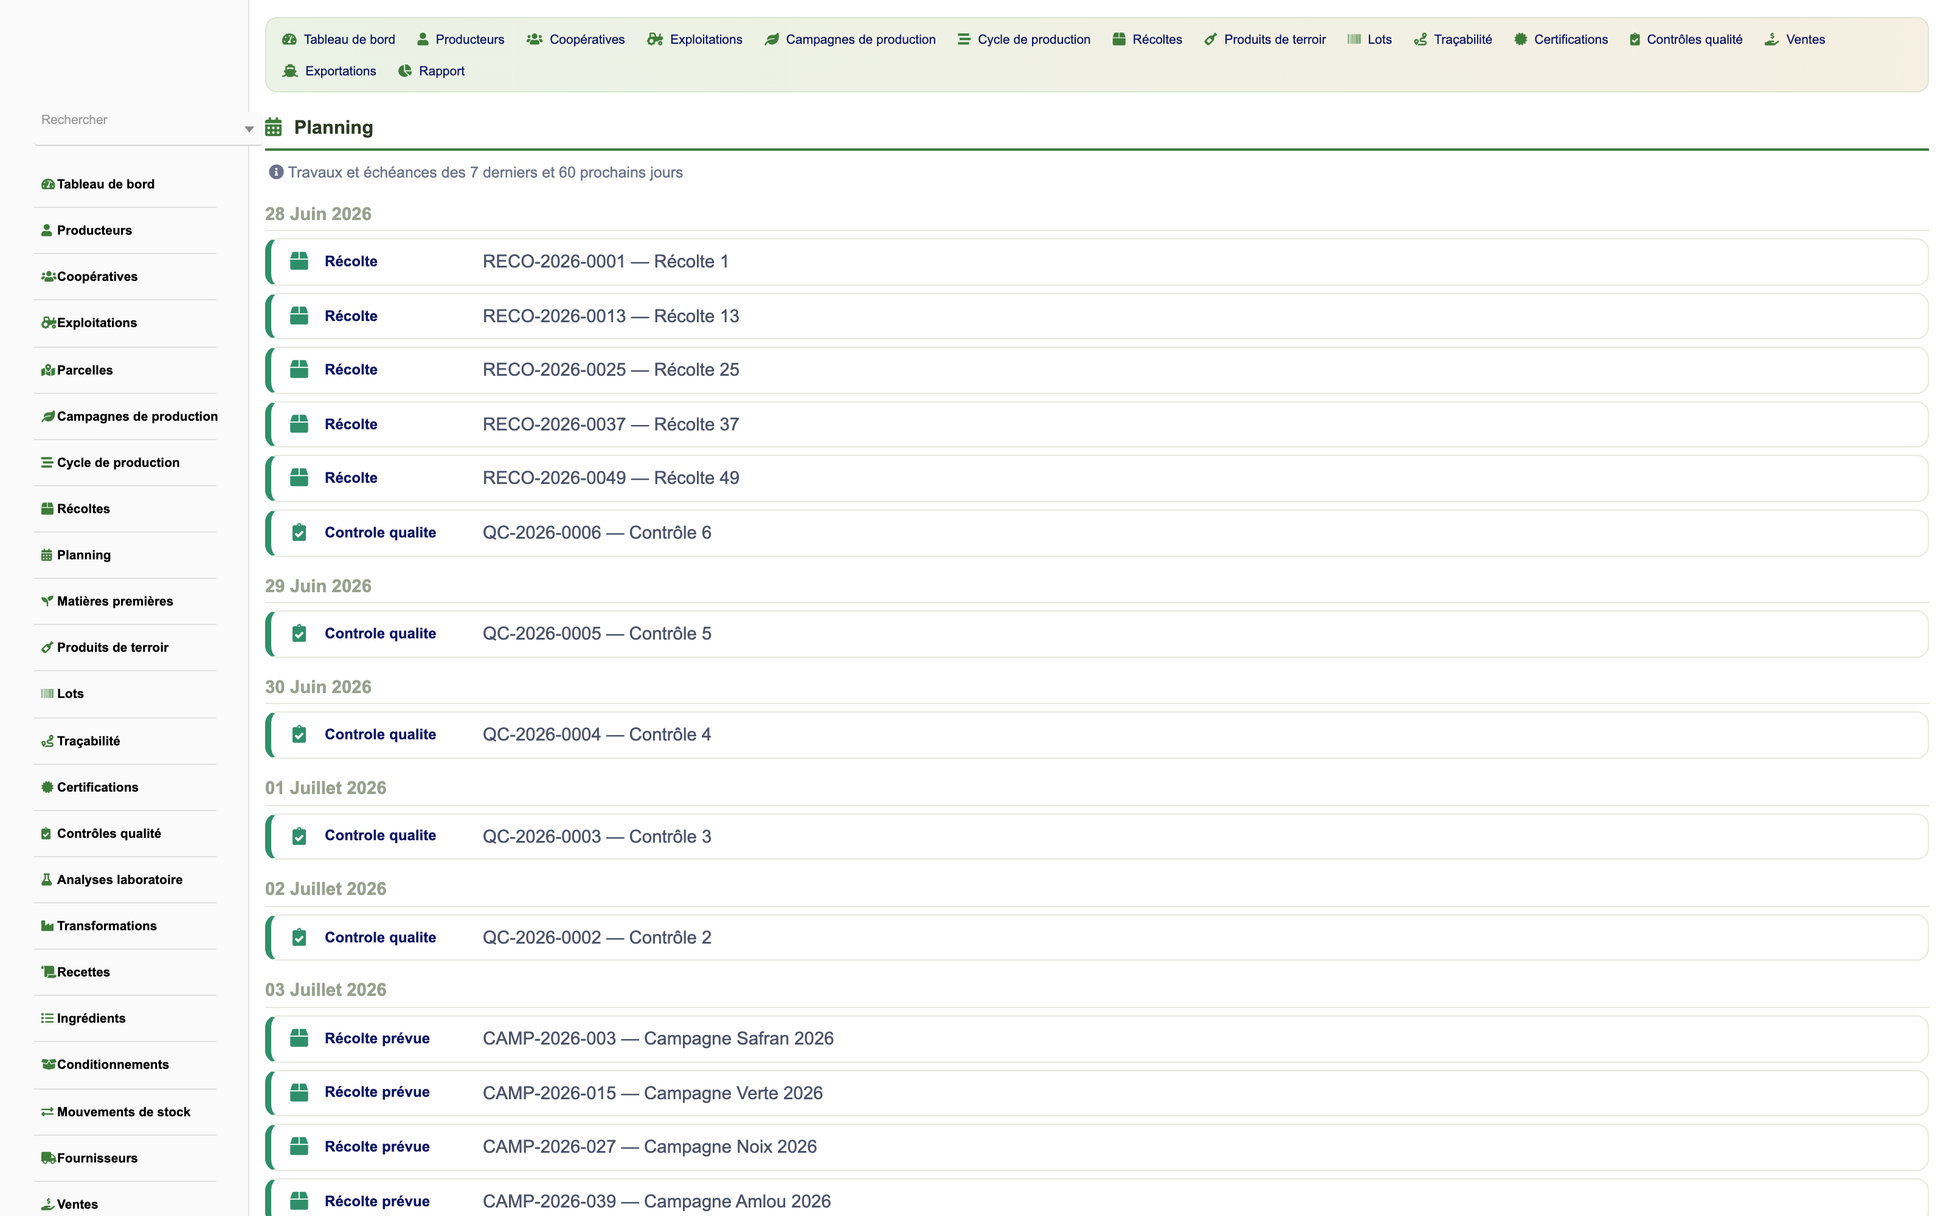The image size is (1946, 1216).
Task: Click the Produits de terroir icon in top bar
Action: point(1210,40)
